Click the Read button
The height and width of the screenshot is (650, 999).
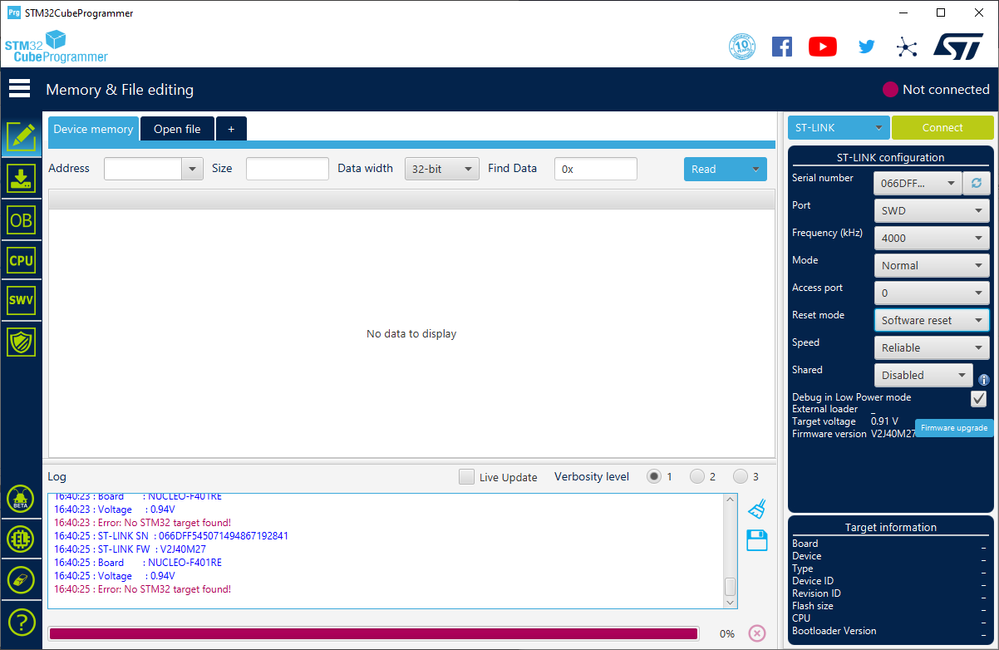pos(714,169)
